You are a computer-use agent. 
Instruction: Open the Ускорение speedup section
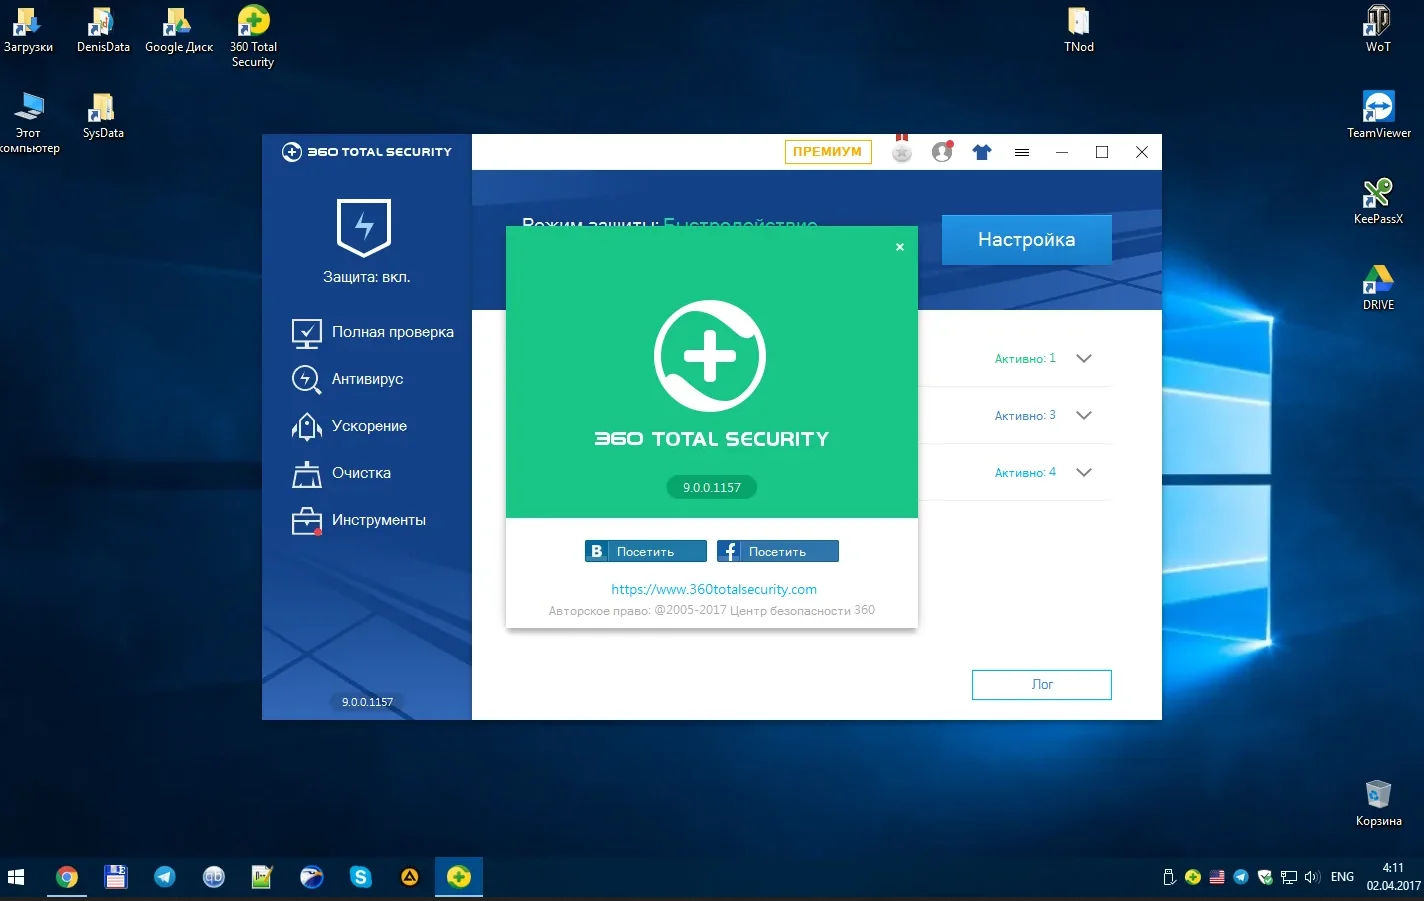[x=349, y=426]
